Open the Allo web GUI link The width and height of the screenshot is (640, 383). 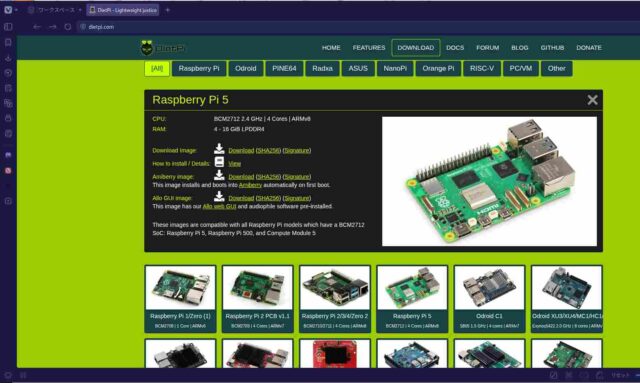pos(219,207)
